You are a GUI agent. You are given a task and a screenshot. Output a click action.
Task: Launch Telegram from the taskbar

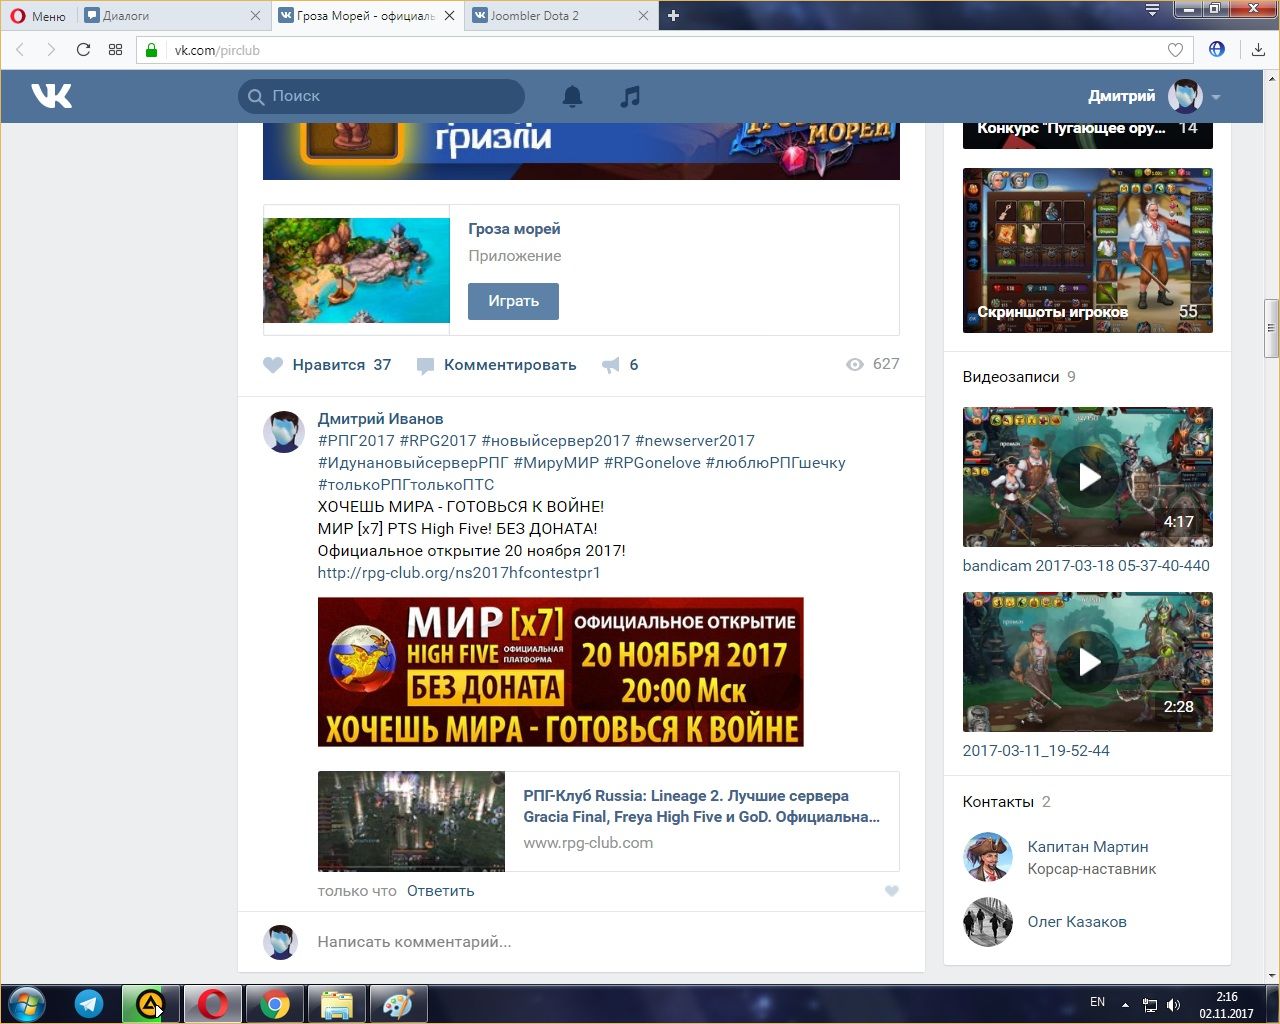(x=89, y=1004)
